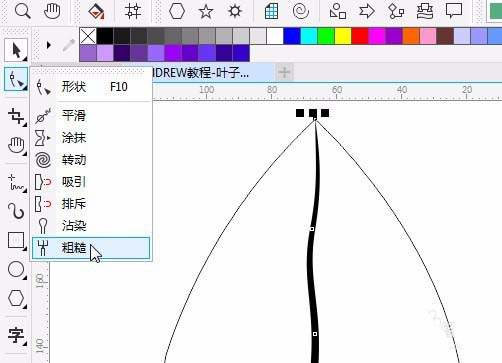The width and height of the screenshot is (502, 363).
Task: Select the Callout Shapes tool
Action: click(454, 11)
